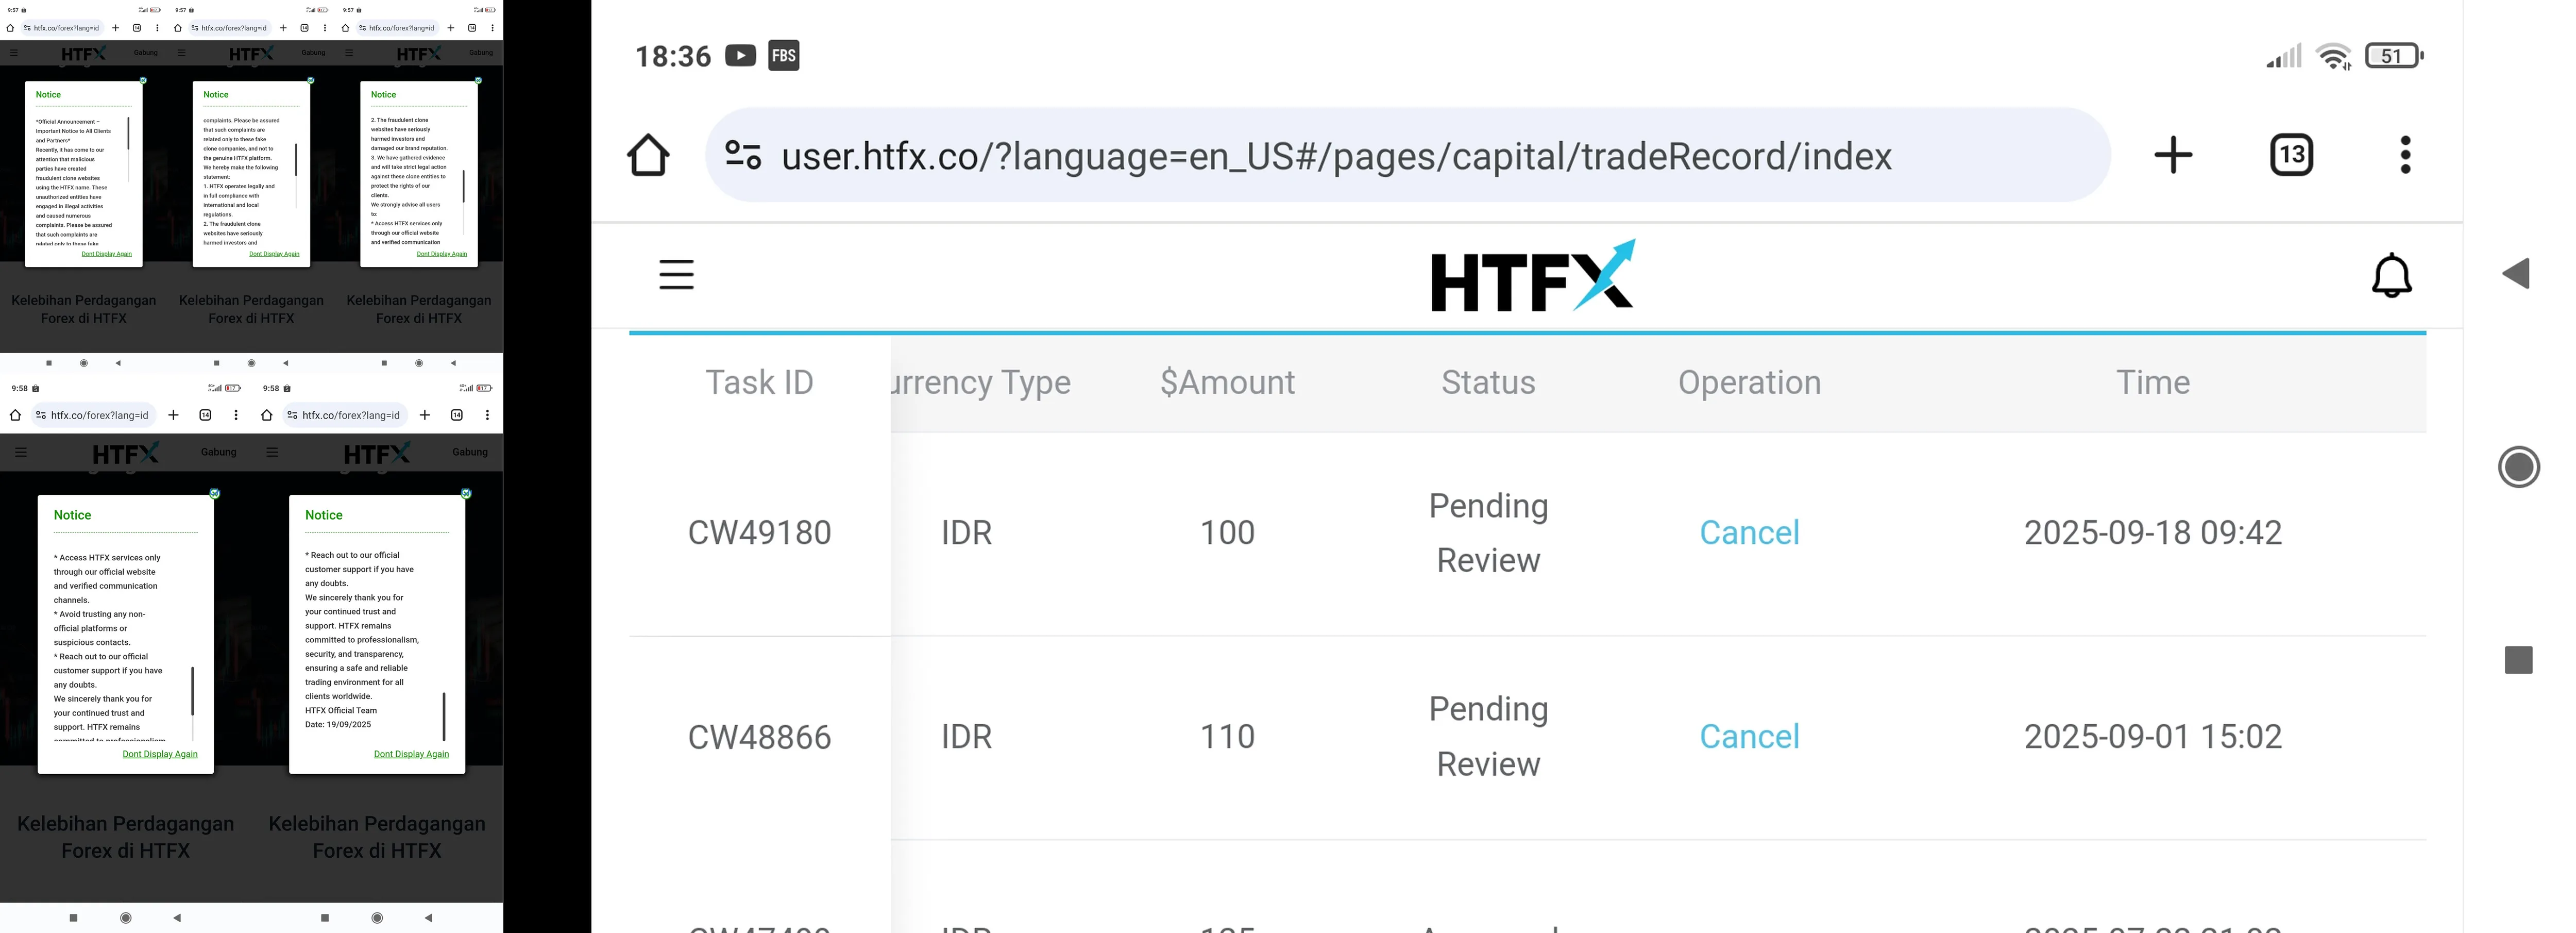Viewport: 2576px width, 933px height.
Task: Tap the YouTube icon in the 18:36 status bar
Action: point(740,55)
